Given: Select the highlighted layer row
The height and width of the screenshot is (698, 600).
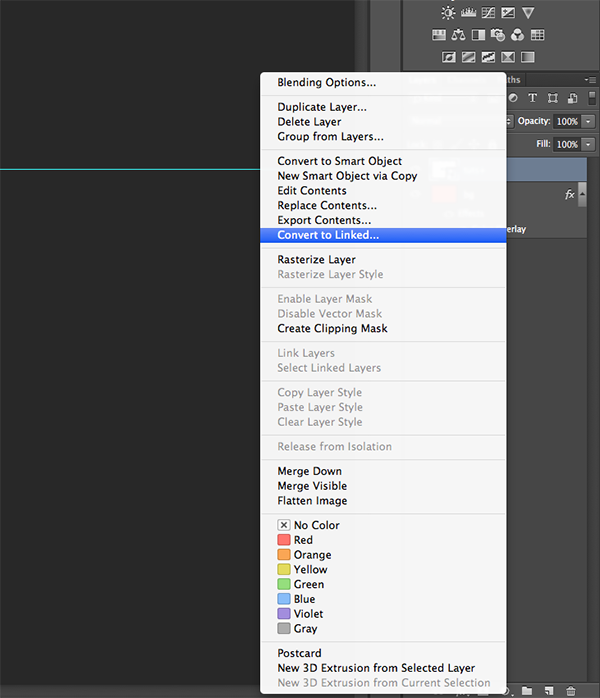Looking at the screenshot, I should coord(546,170).
